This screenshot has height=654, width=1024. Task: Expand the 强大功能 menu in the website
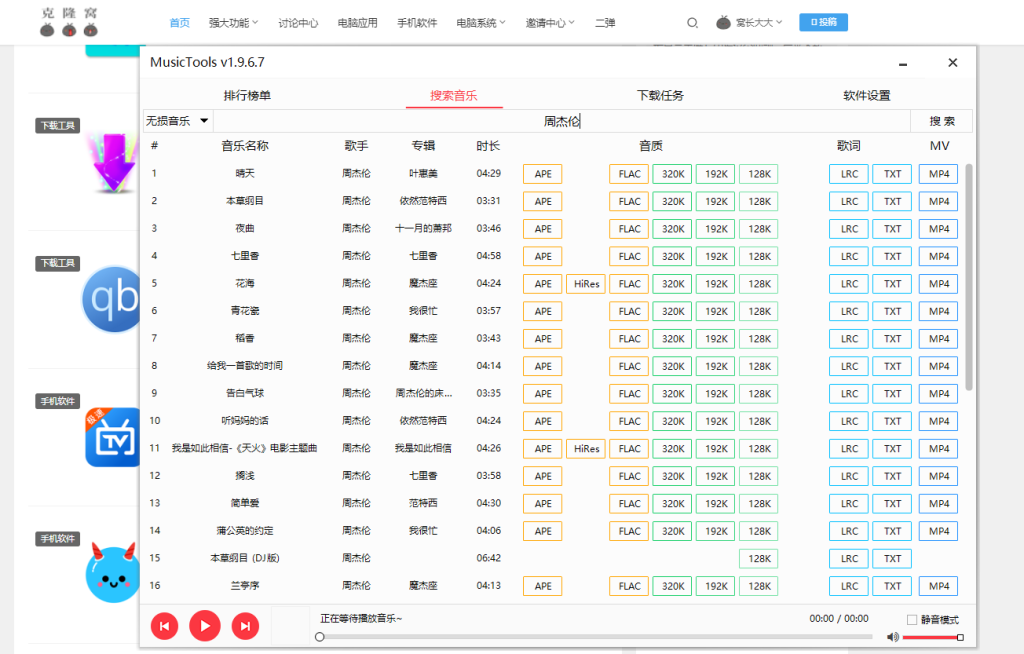pyautogui.click(x=233, y=23)
